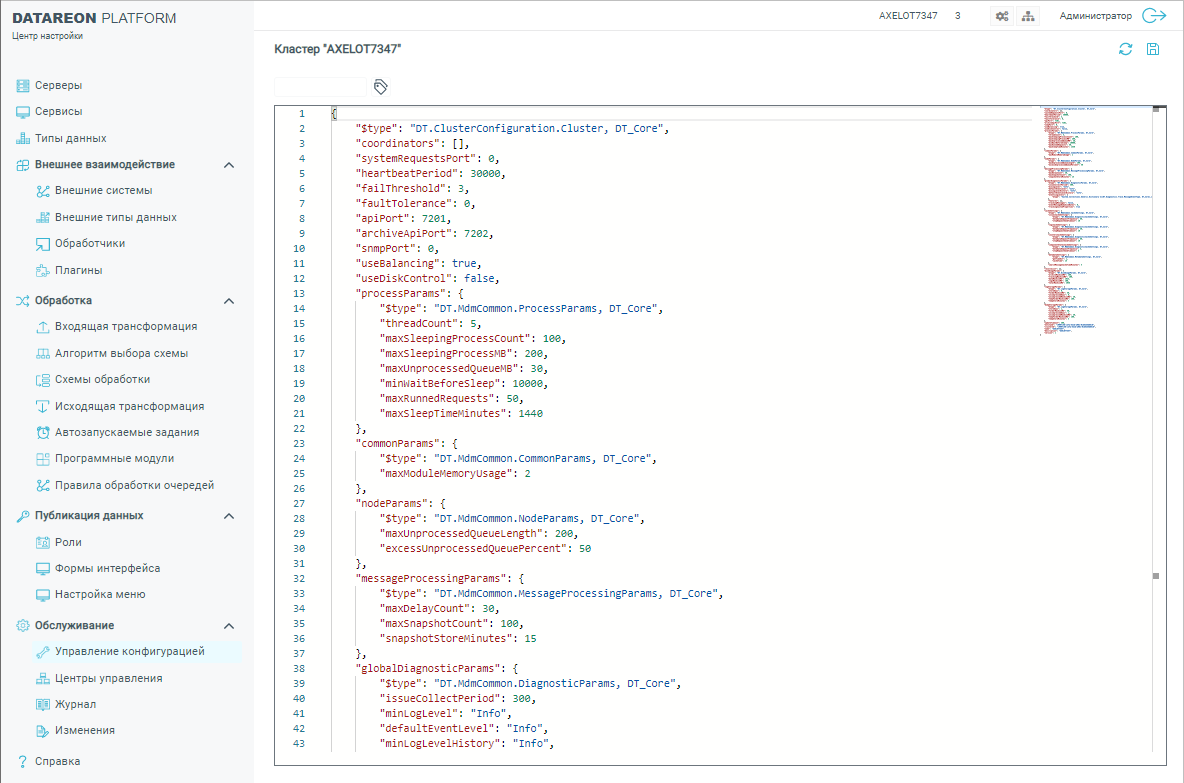The image size is (1184, 783).
Task: Log out using the exit arrow icon
Action: [x=1154, y=16]
